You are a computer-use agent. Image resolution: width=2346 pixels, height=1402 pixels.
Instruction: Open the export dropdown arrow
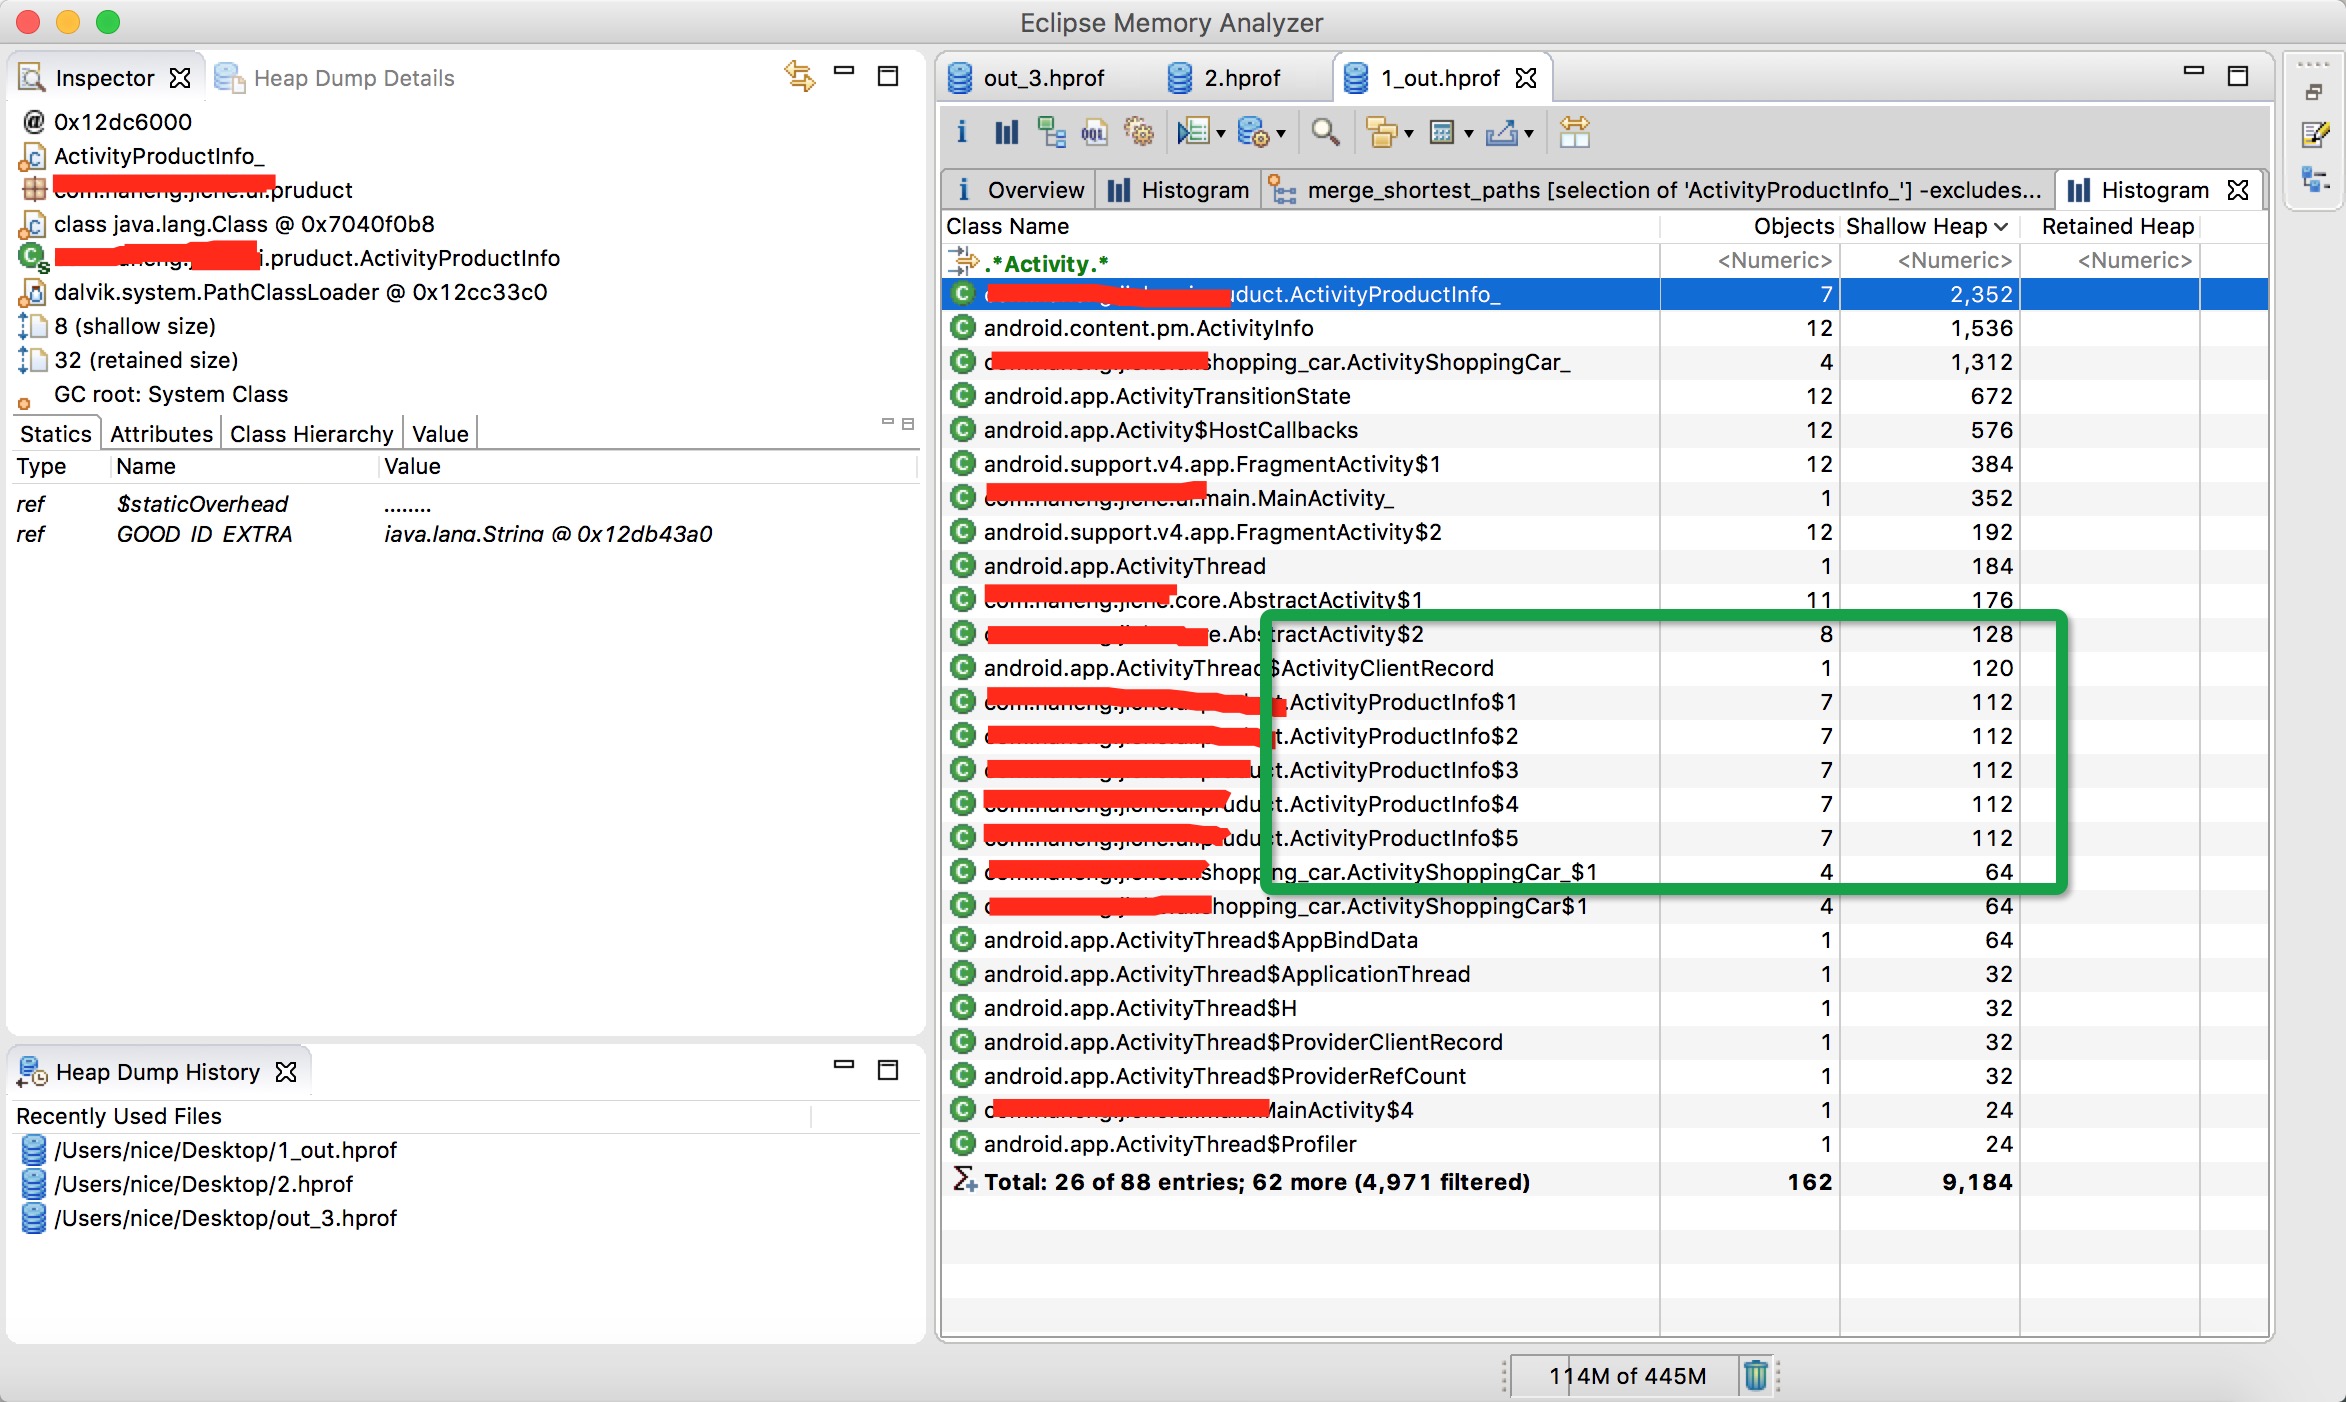pos(1528,134)
